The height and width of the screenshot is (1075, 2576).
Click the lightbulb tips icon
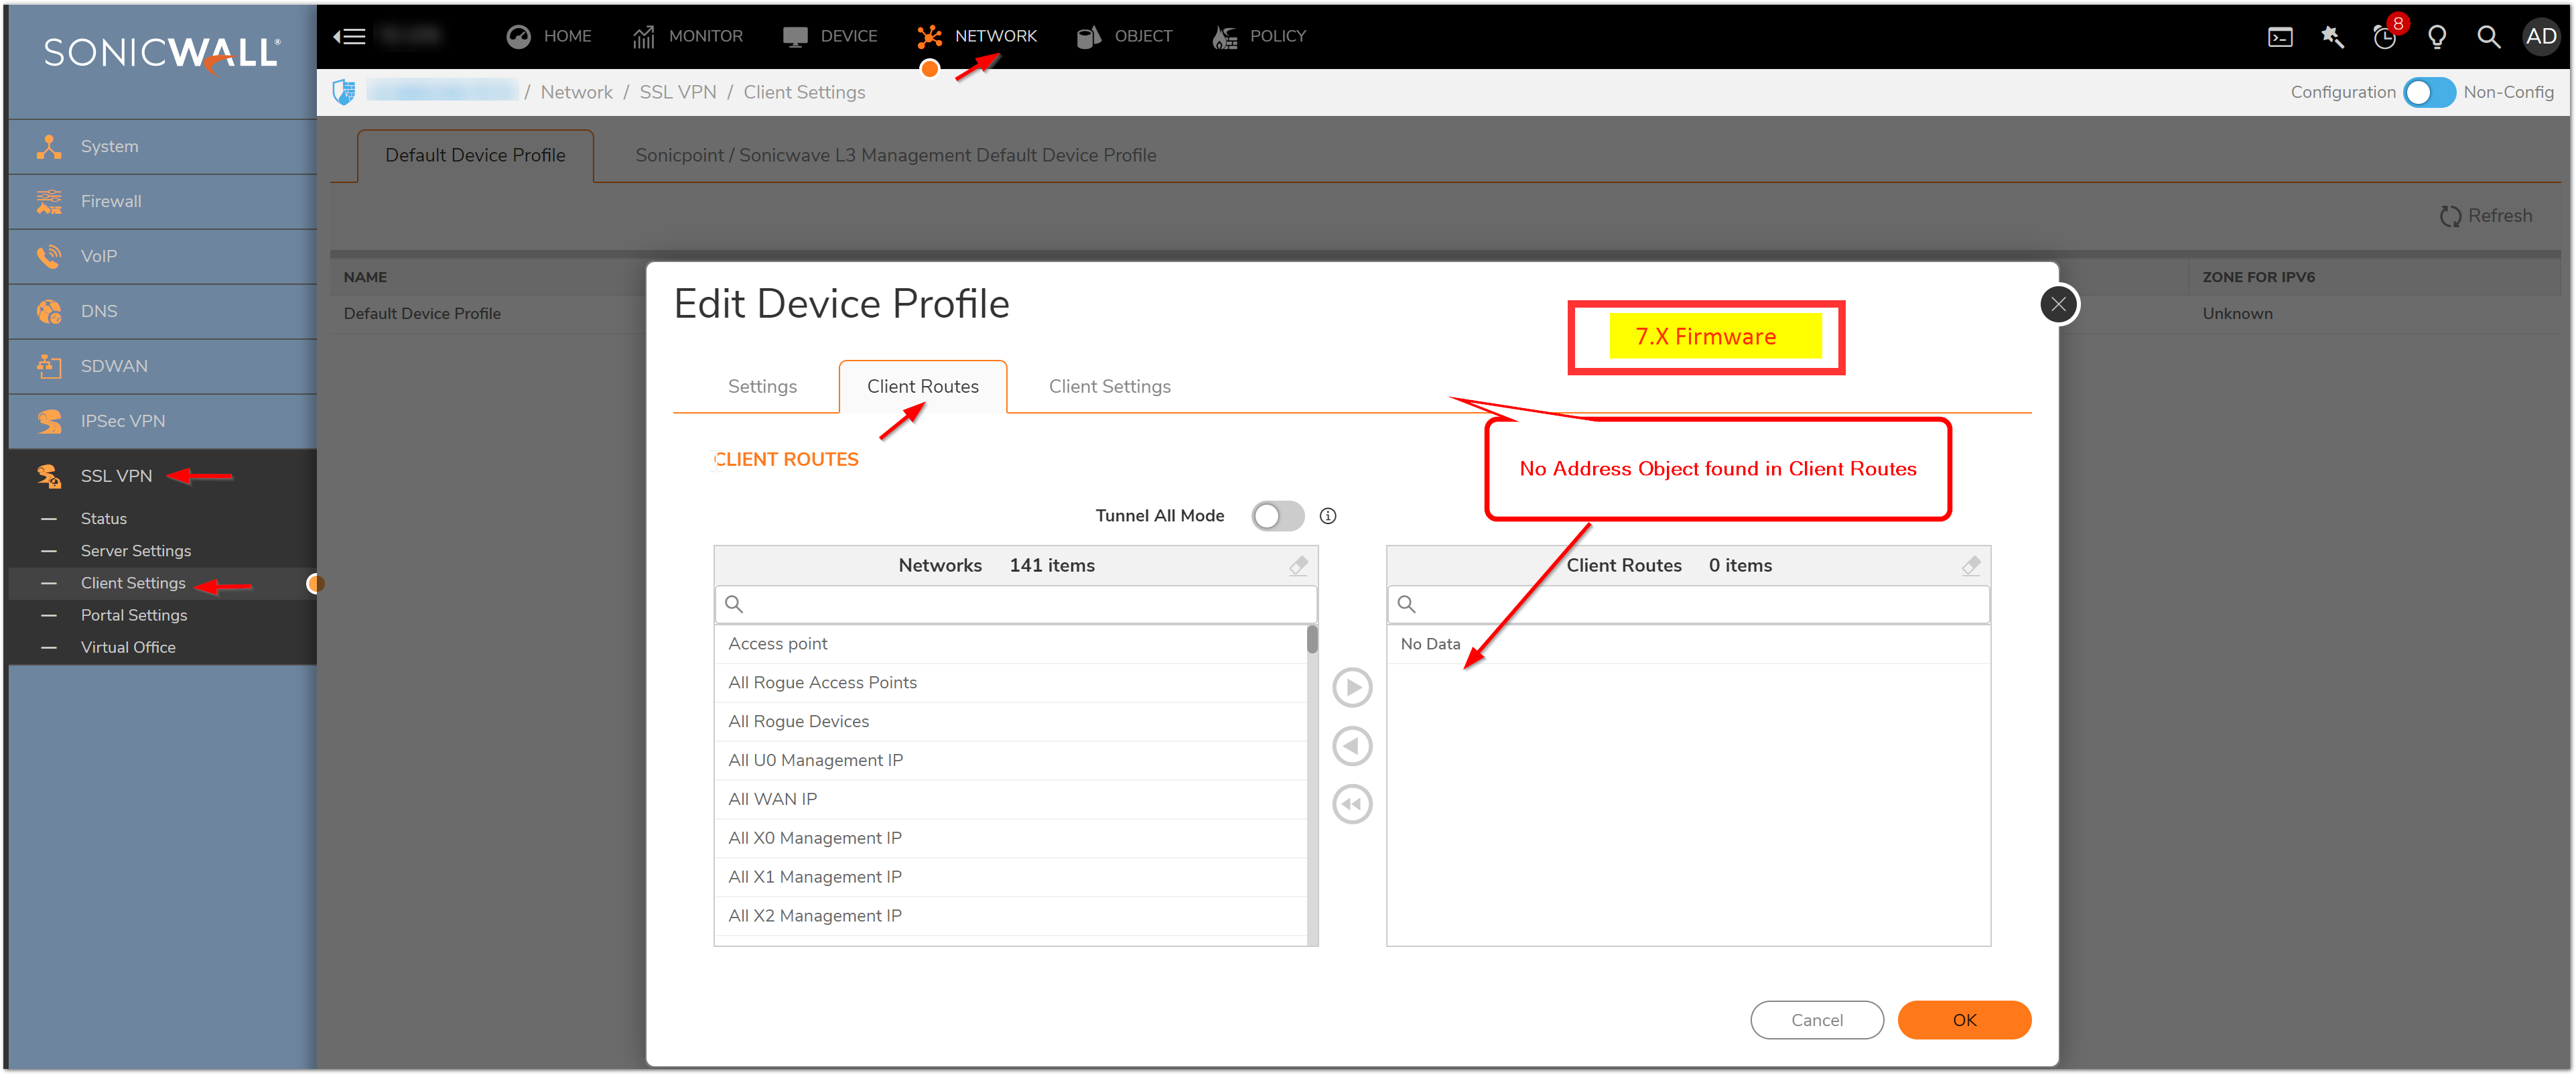[x=2437, y=38]
